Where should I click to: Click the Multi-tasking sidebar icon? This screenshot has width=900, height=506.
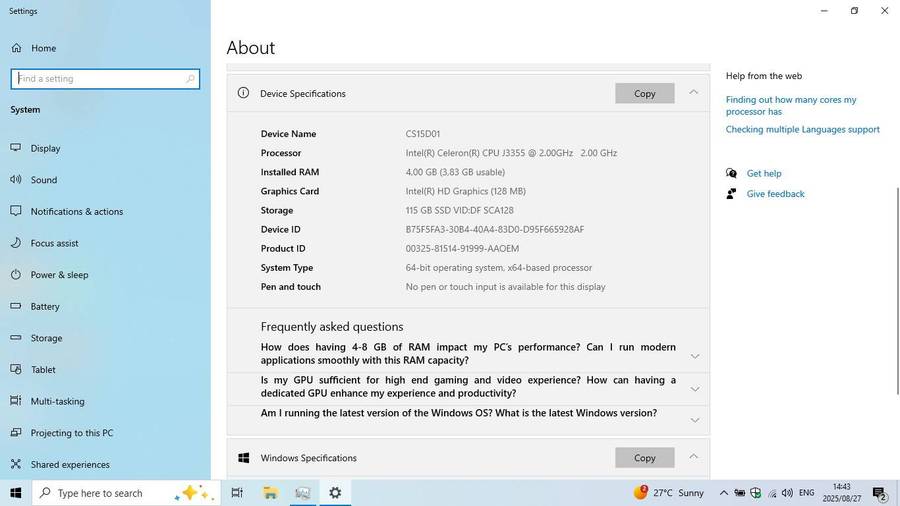[x=15, y=400]
